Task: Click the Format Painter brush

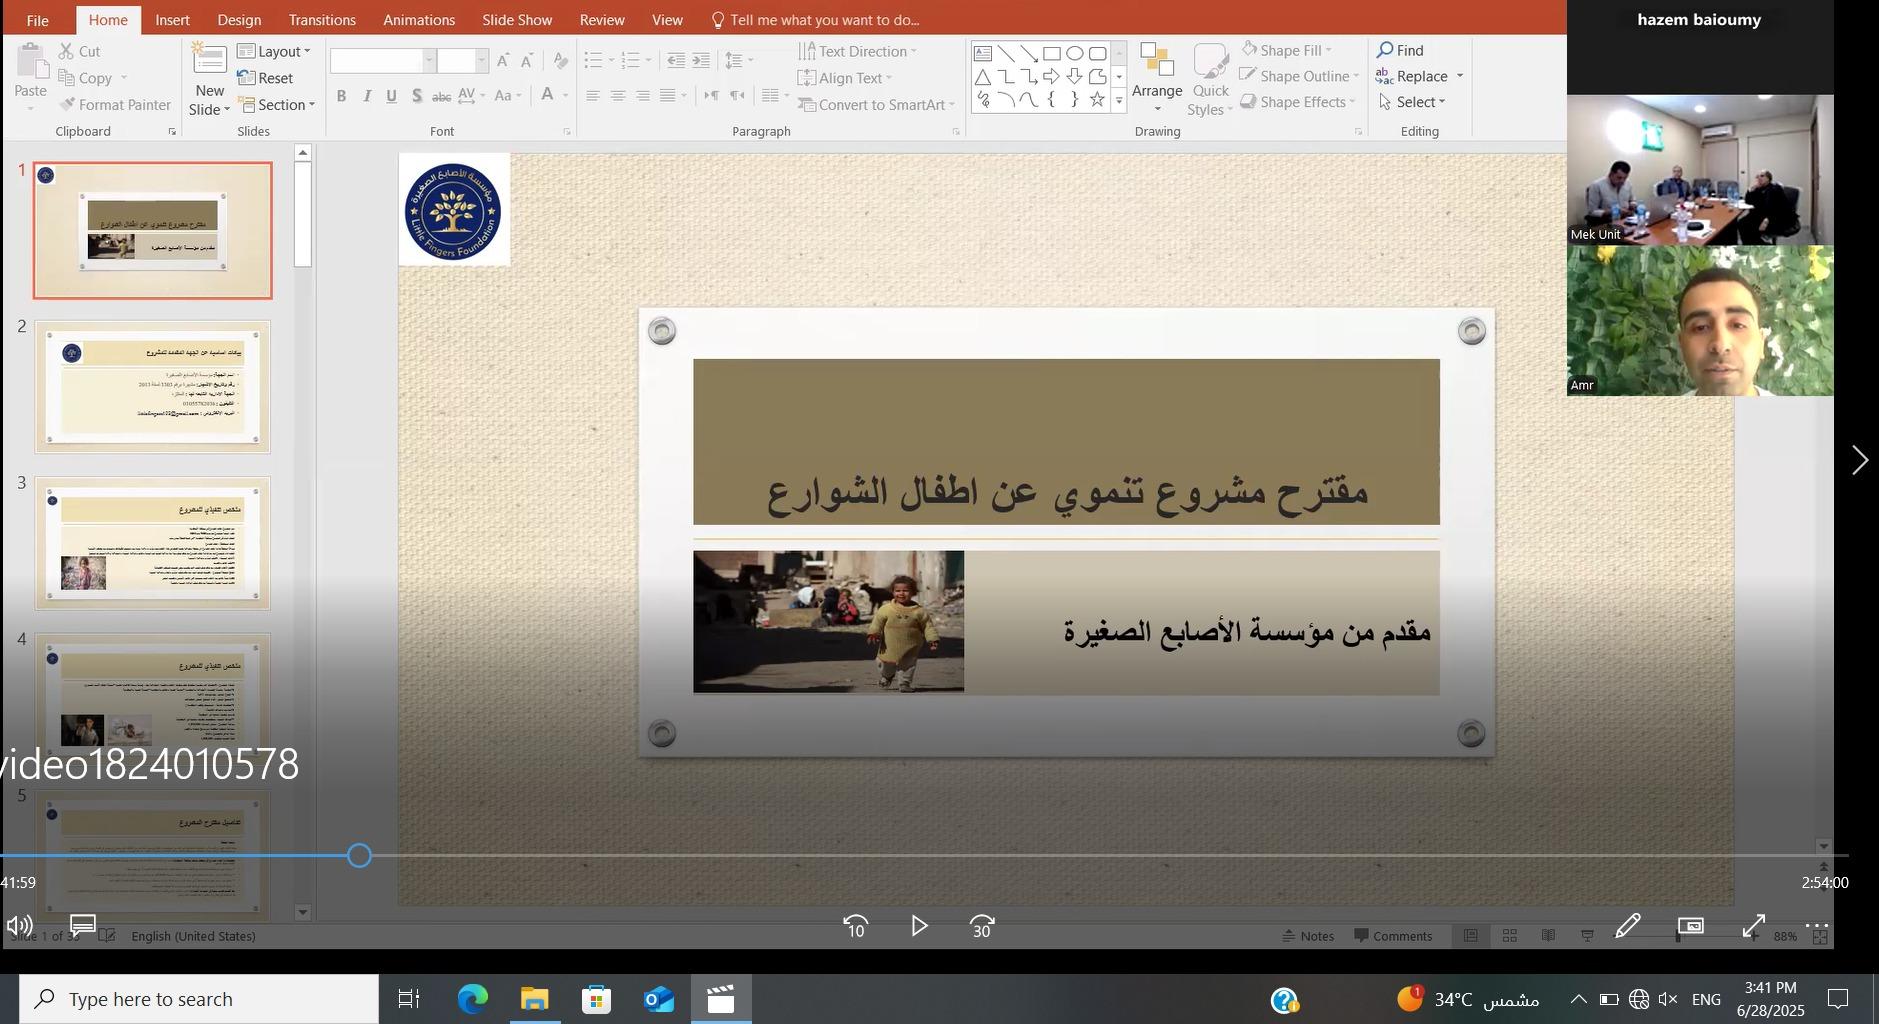Action: click(x=67, y=105)
